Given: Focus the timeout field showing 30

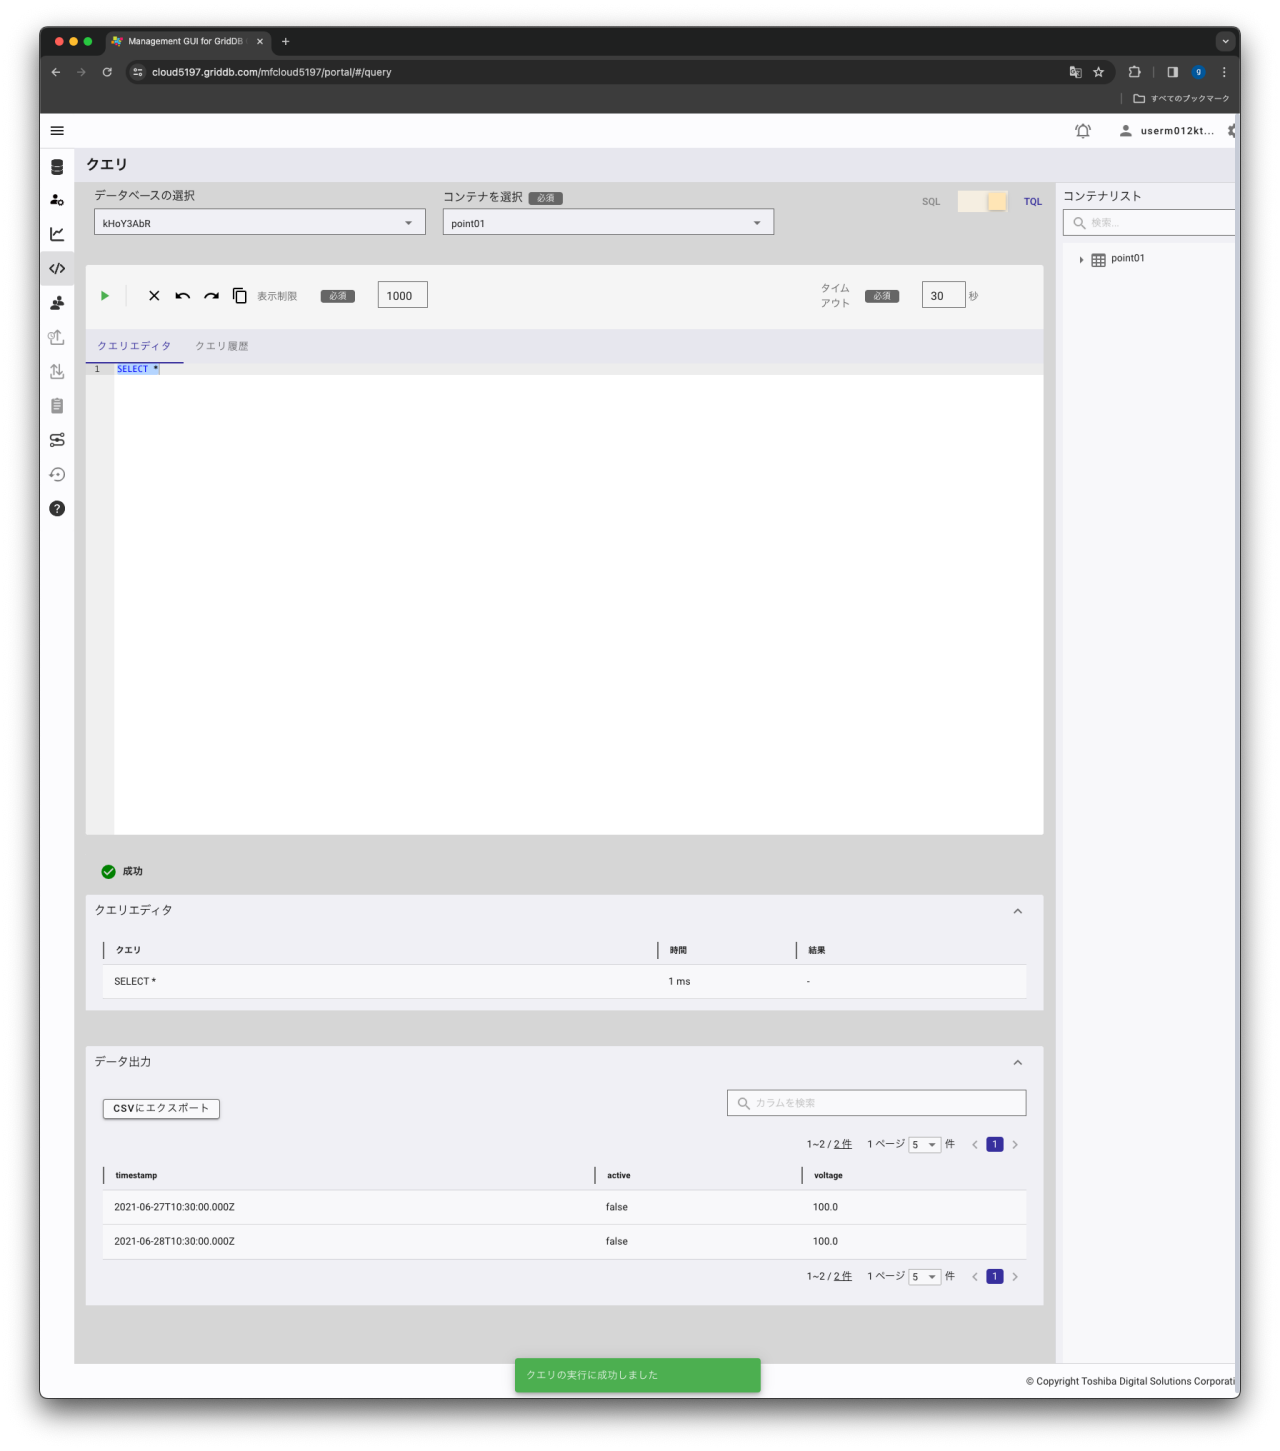Looking at the screenshot, I should [x=943, y=295].
